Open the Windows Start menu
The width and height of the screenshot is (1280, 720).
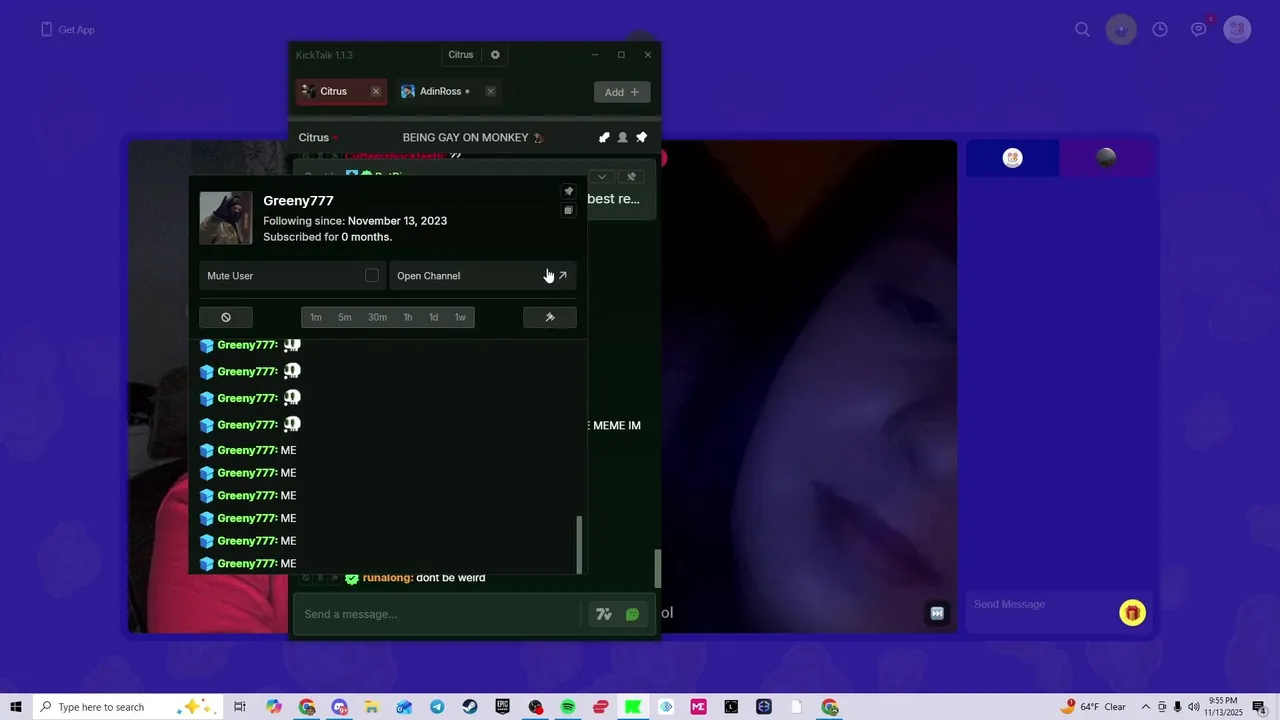(16, 707)
